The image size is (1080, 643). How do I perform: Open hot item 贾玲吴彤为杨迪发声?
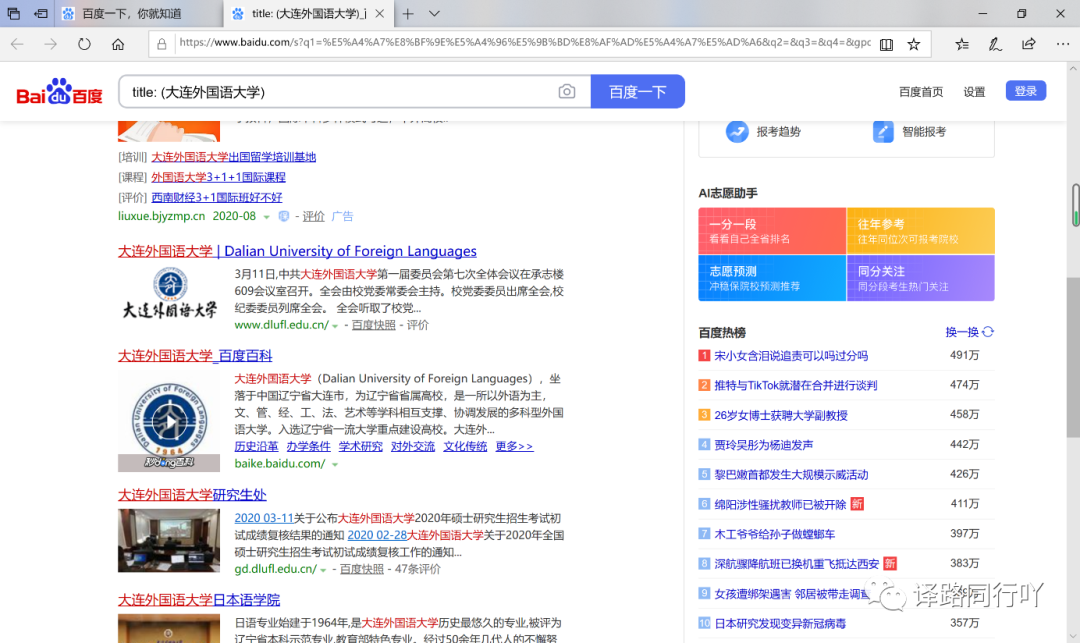click(x=763, y=445)
